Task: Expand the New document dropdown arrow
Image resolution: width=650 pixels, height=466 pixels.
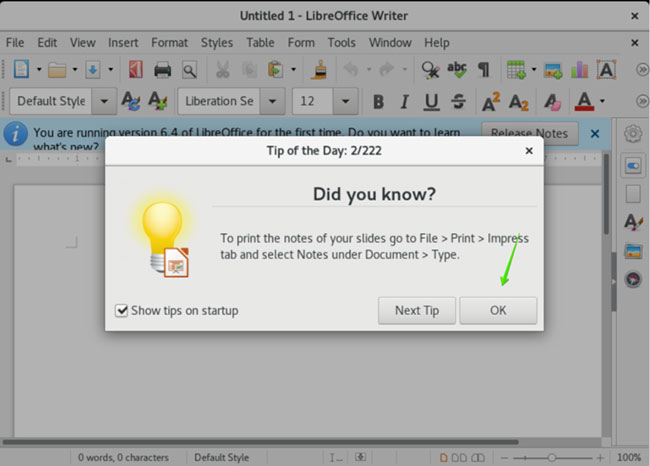Action: pos(39,69)
